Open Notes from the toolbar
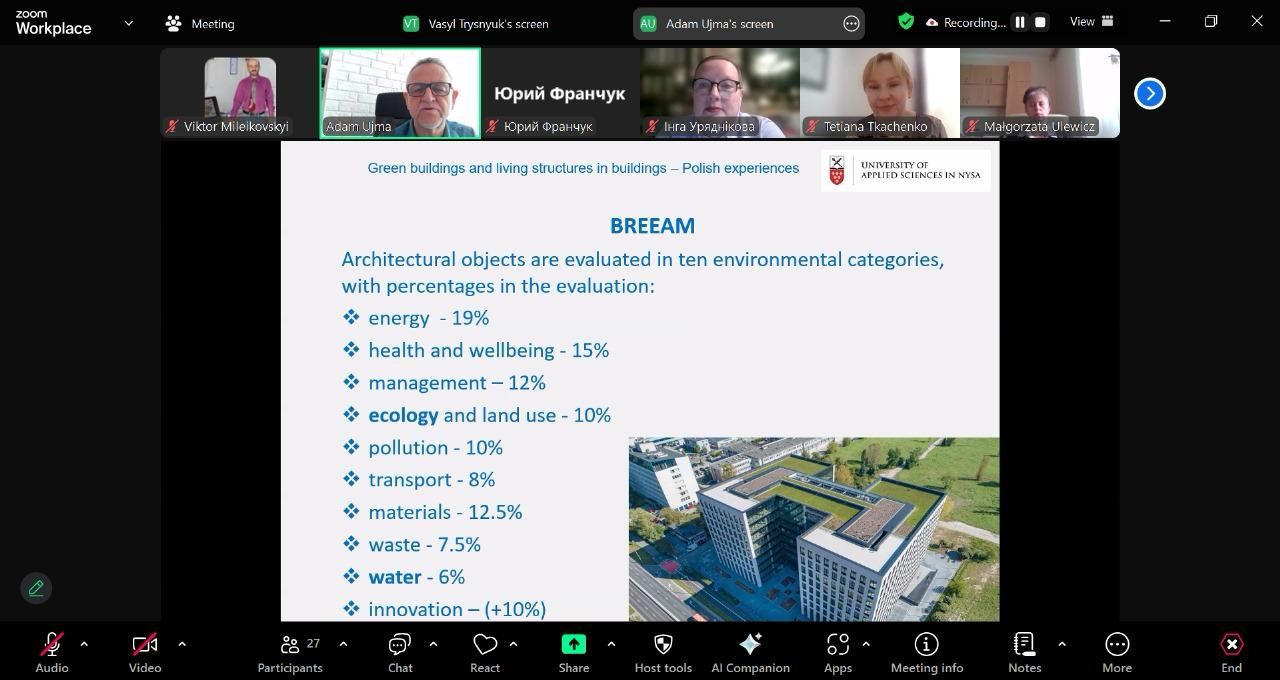Image resolution: width=1280 pixels, height=680 pixels. 1024,652
